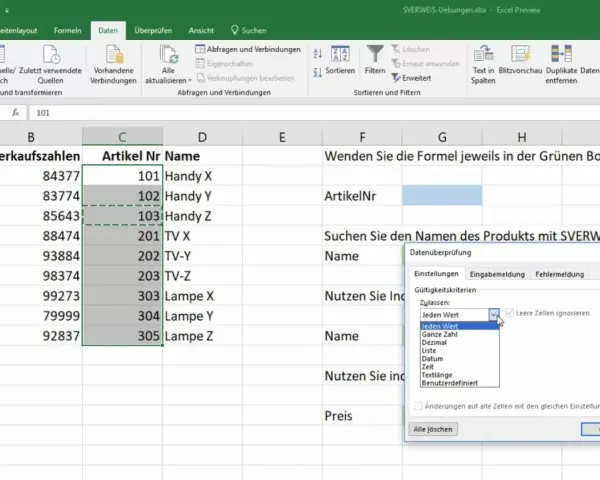Select cell containing 103
The width and height of the screenshot is (600, 480).
point(122,216)
